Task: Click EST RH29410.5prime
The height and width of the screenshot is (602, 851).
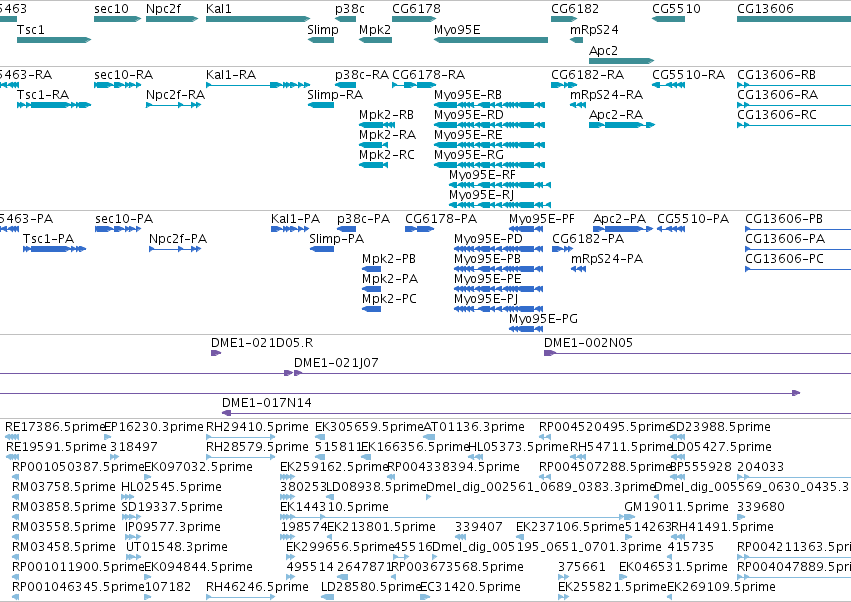Action: (241, 437)
